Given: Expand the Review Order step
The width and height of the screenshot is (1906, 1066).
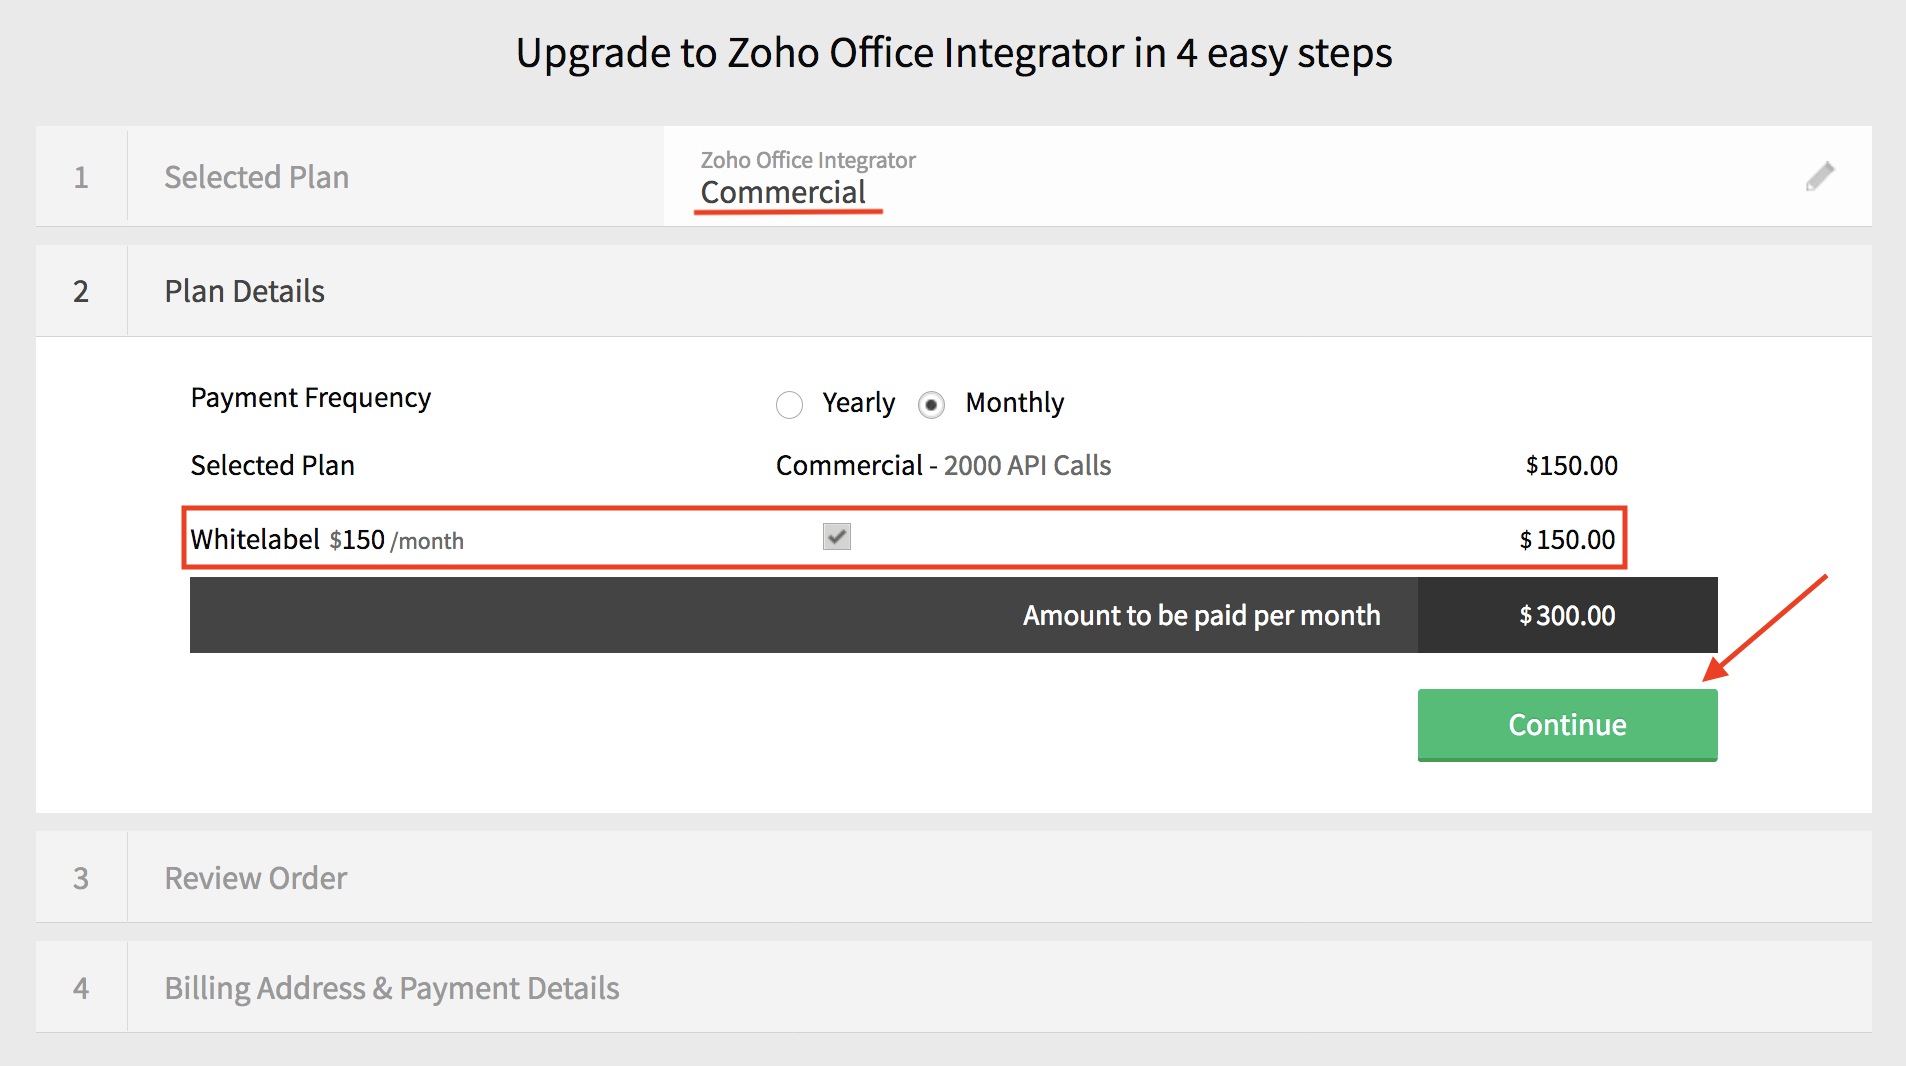Looking at the screenshot, I should click(x=255, y=878).
